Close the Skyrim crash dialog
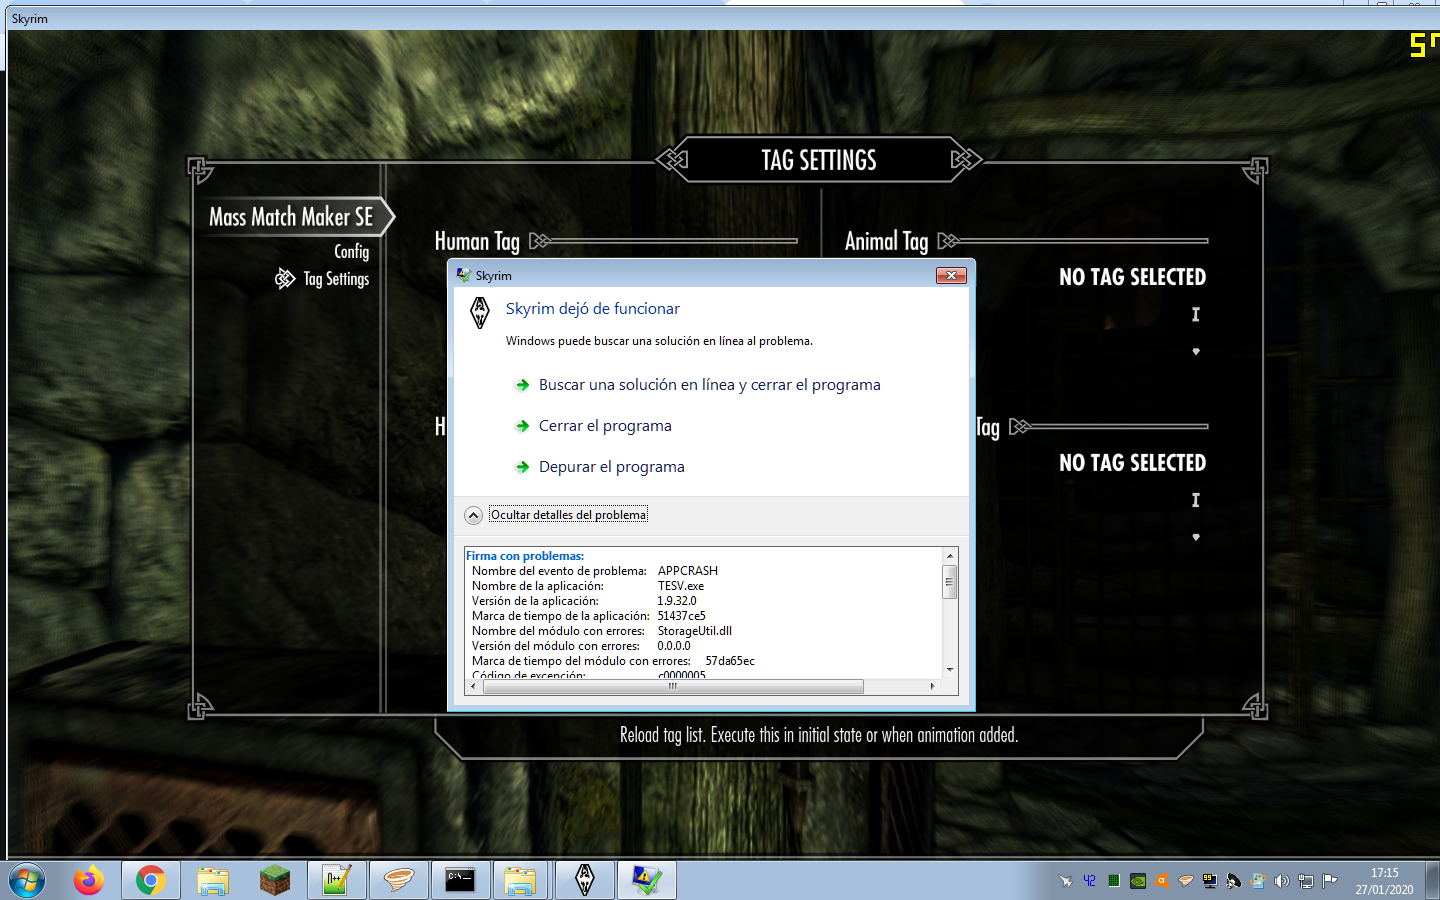The image size is (1440, 900). (951, 275)
